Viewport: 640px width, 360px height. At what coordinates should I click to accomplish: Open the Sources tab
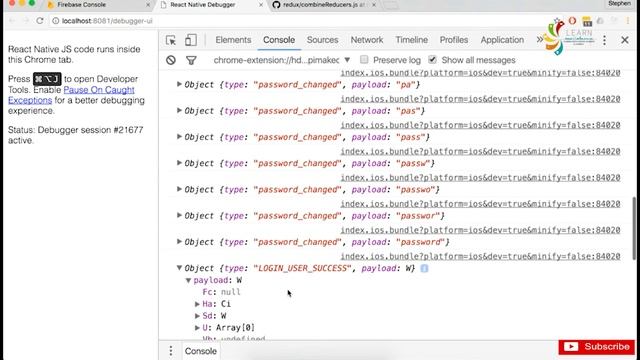click(322, 40)
